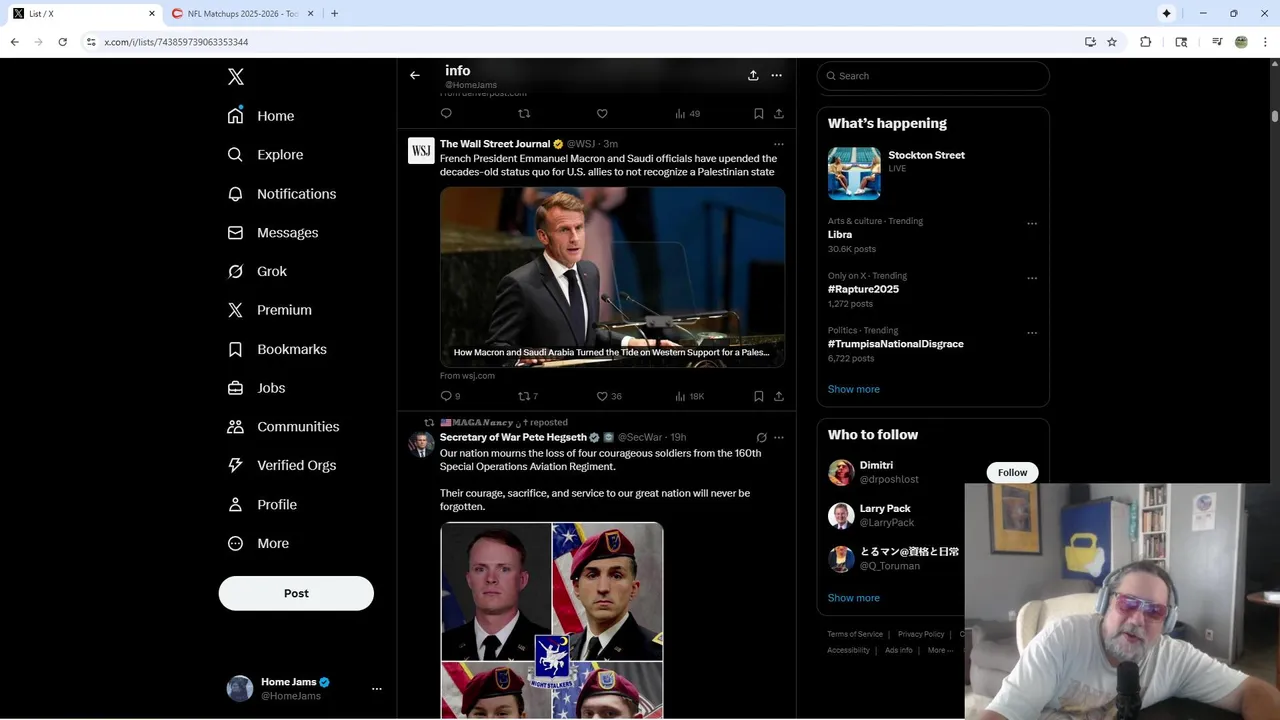Open Grok in the sidebar
The height and width of the screenshot is (720, 1280).
257,271
